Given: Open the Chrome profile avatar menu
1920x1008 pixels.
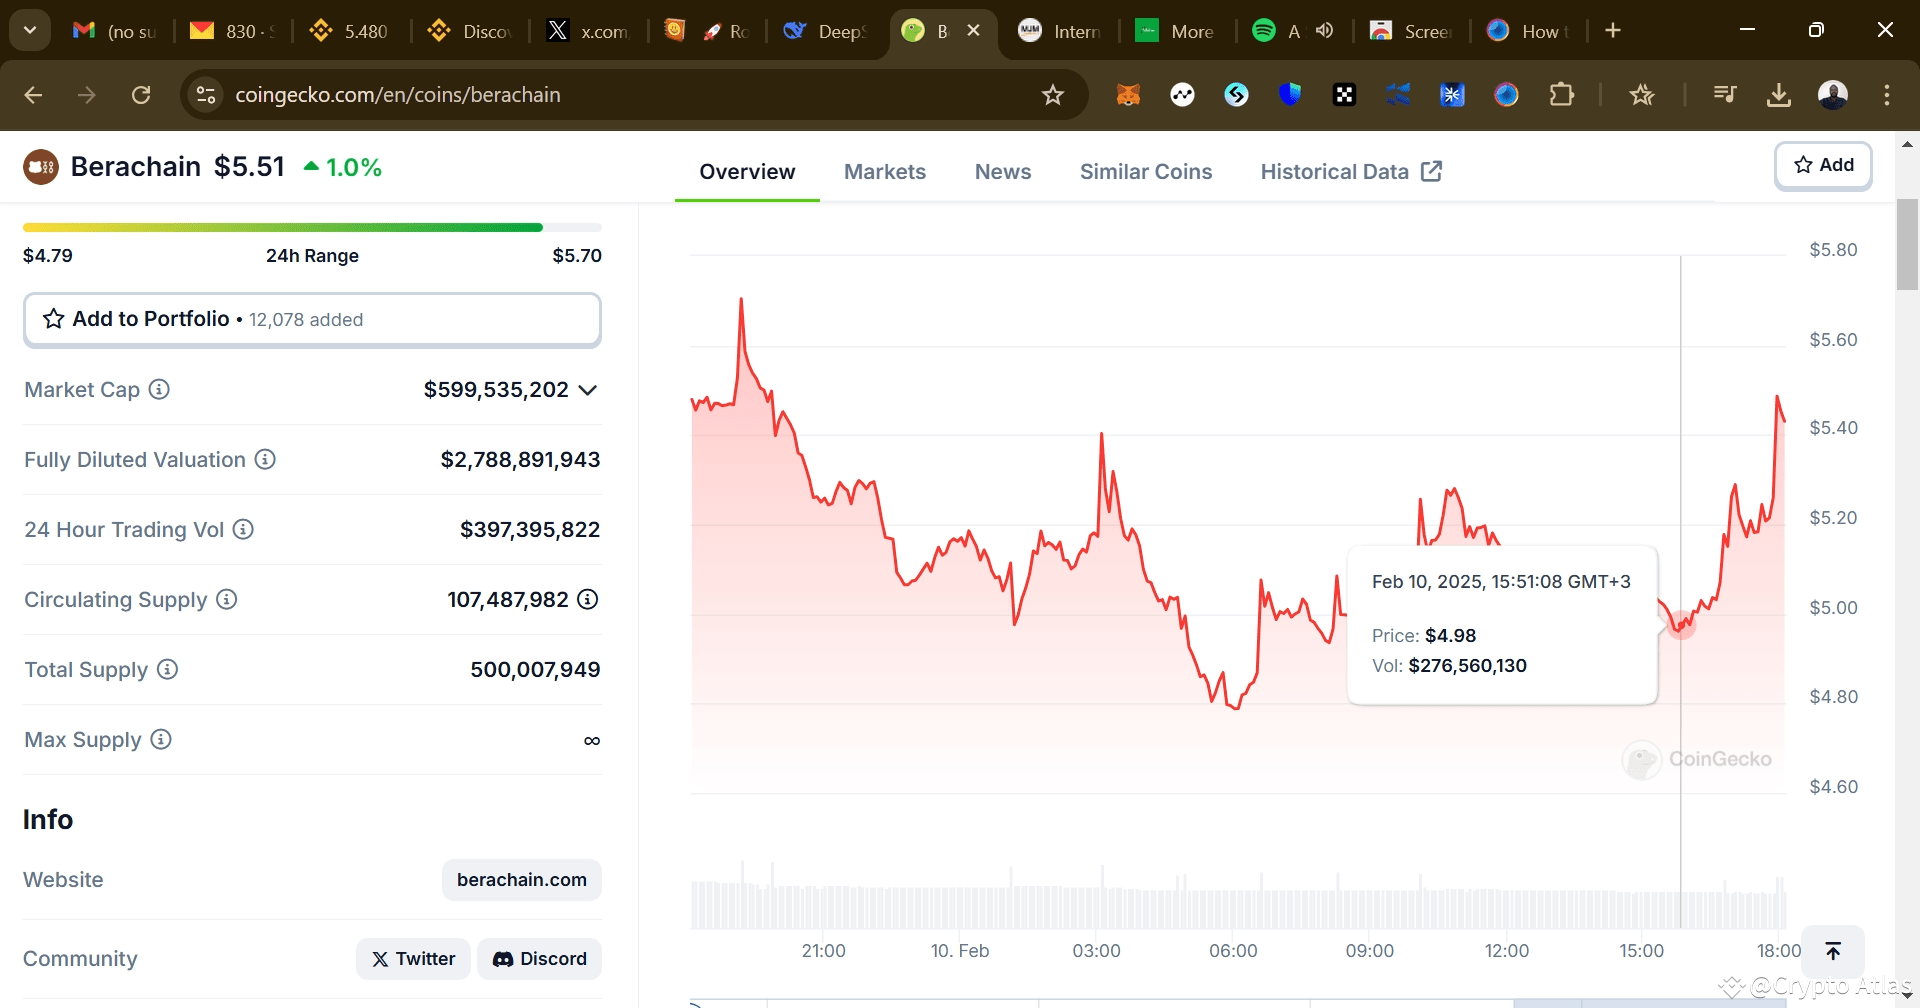Looking at the screenshot, I should coord(1833,95).
